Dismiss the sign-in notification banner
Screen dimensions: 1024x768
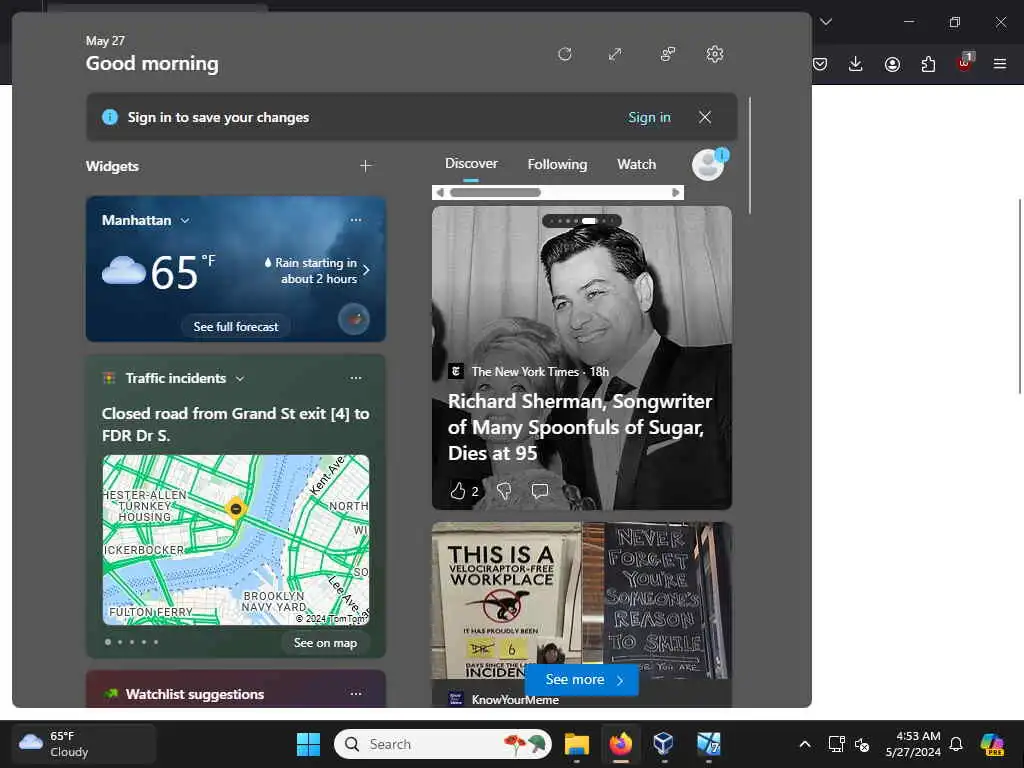tap(705, 117)
